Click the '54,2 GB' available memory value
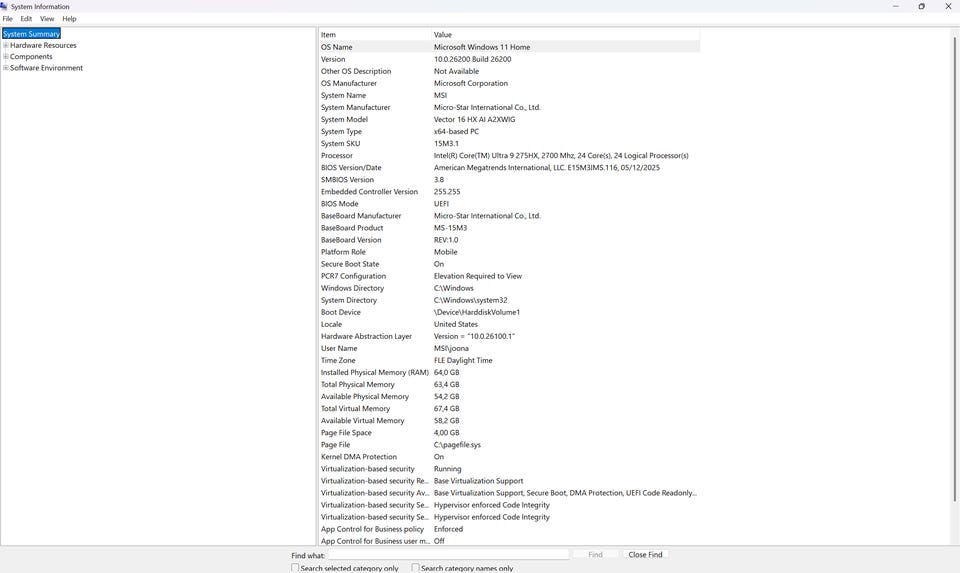This screenshot has width=960, height=573. tap(446, 396)
